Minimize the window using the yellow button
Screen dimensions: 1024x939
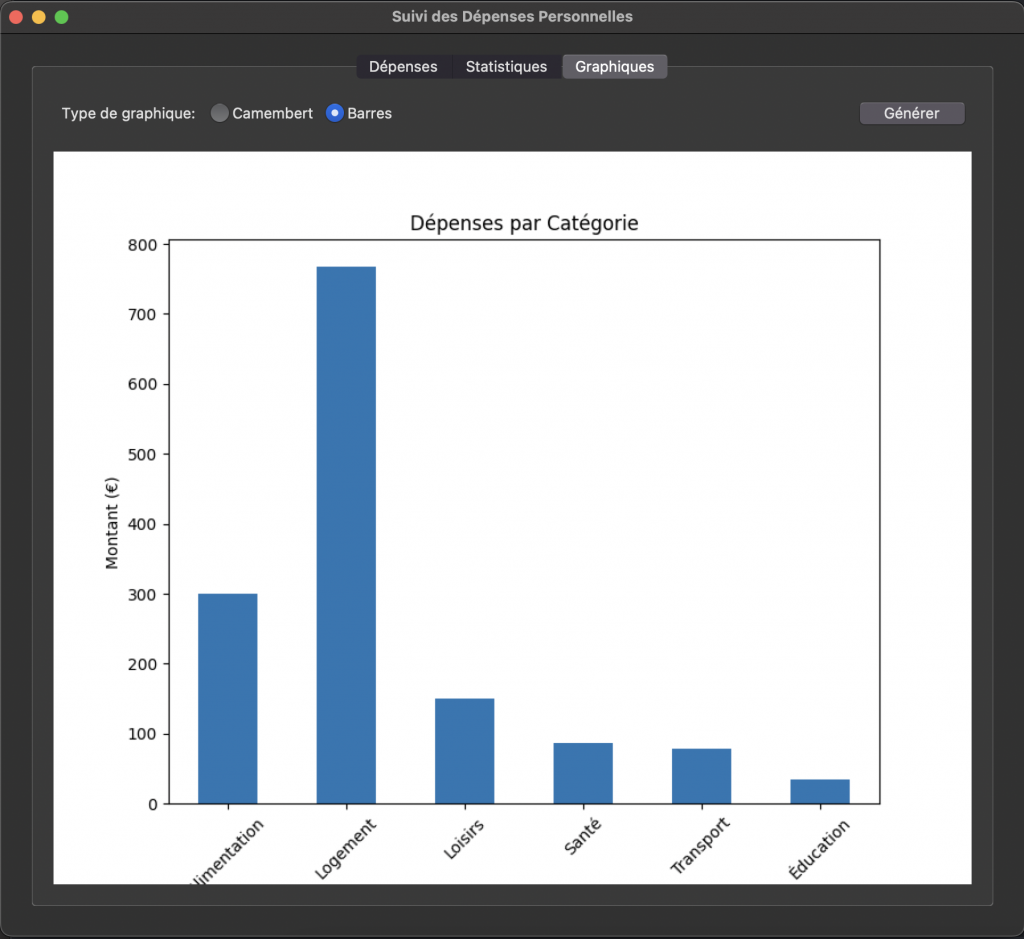(x=39, y=17)
